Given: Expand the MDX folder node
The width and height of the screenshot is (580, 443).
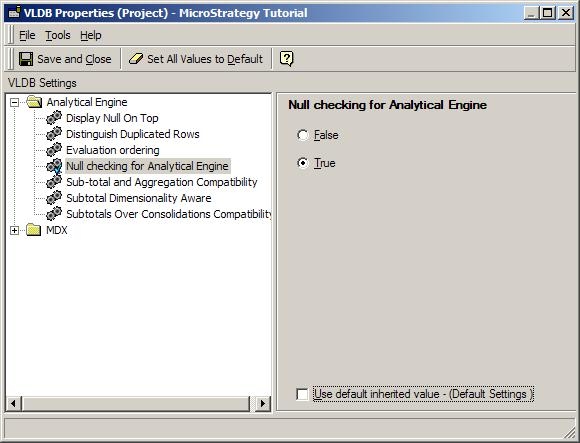Looking at the screenshot, I should pyautogui.click(x=14, y=230).
